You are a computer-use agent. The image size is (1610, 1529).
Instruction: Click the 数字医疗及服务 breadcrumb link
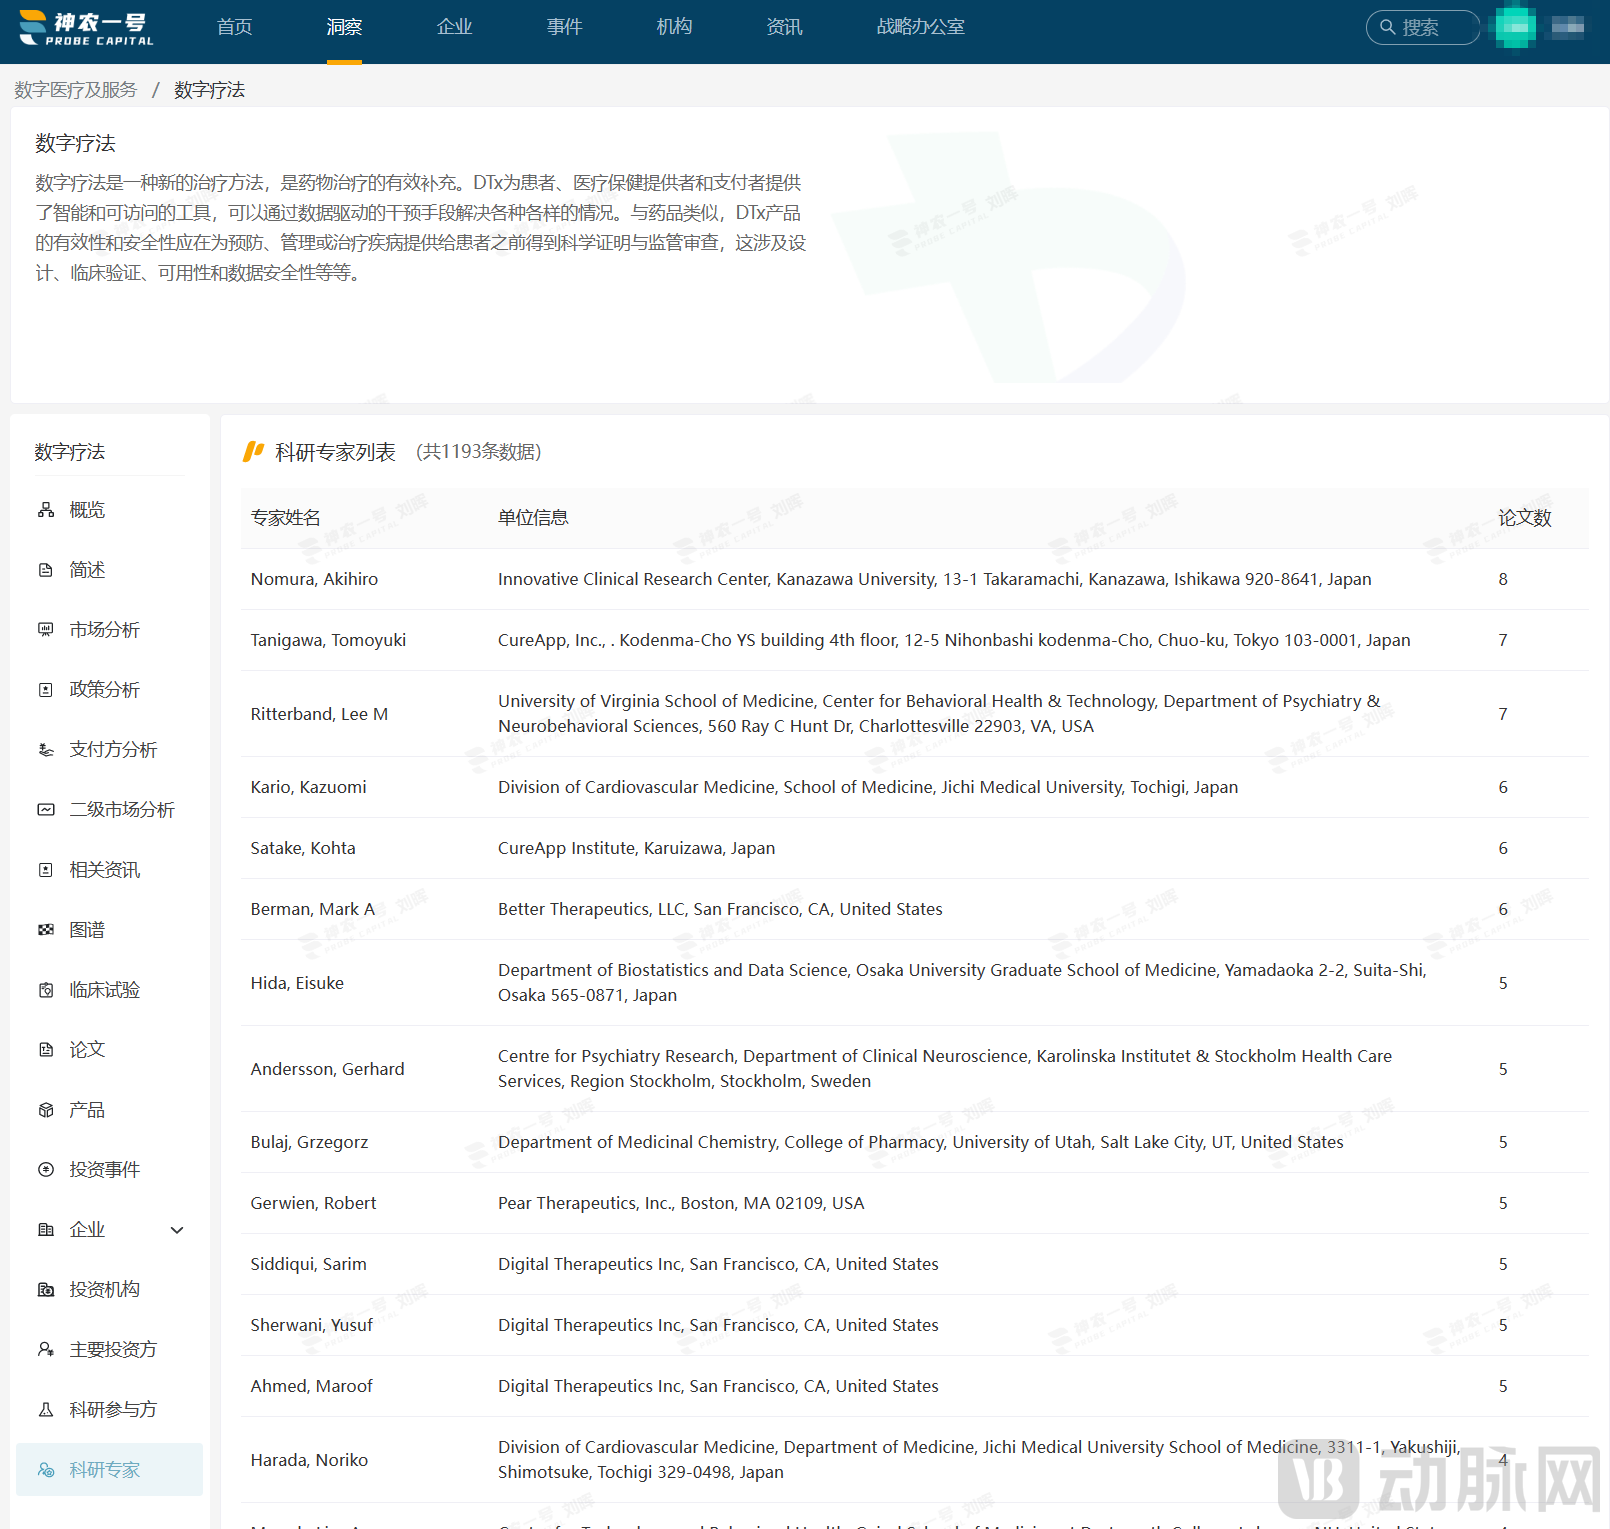point(76,90)
